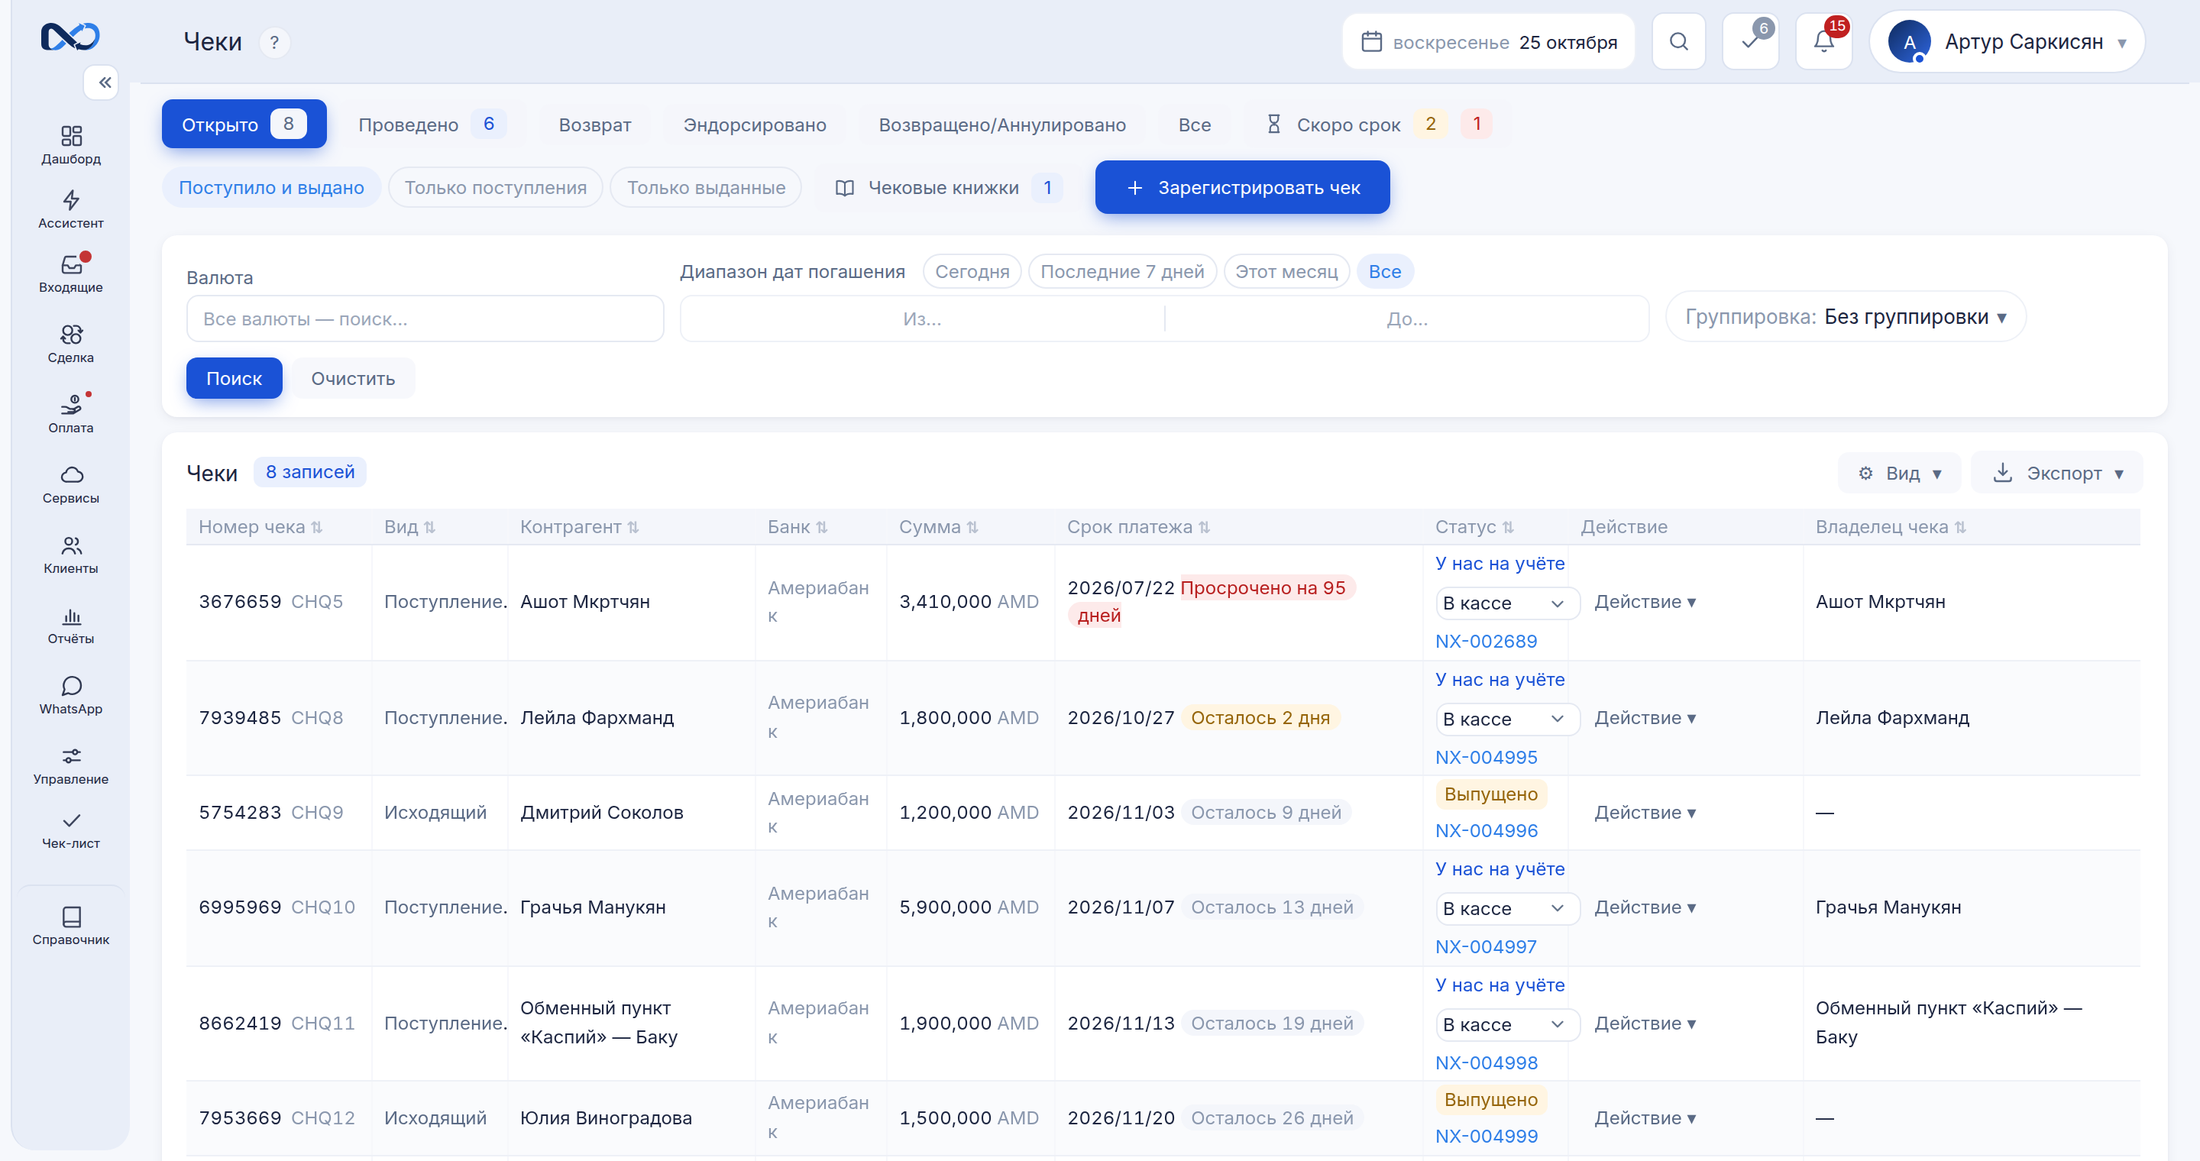Open the Вид view dropdown
The width and height of the screenshot is (2200, 1161).
(x=1899, y=473)
